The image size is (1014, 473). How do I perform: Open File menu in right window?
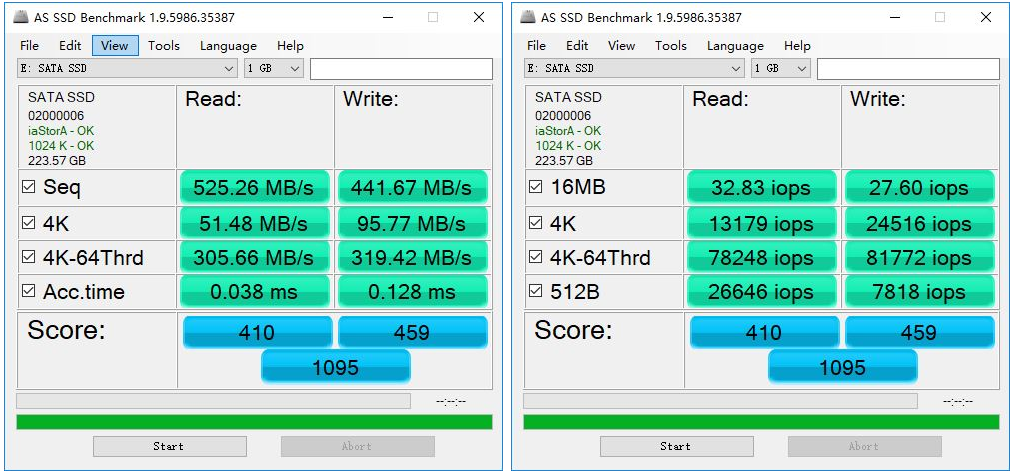tap(536, 46)
